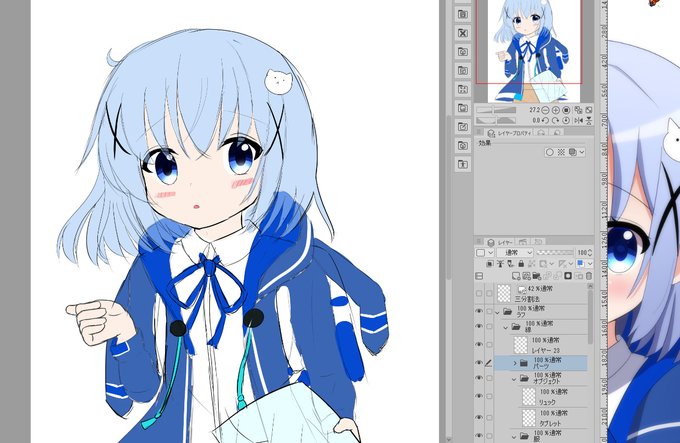Open the layer effect options dropdown arrow
The width and height of the screenshot is (680, 443).
[x=582, y=152]
